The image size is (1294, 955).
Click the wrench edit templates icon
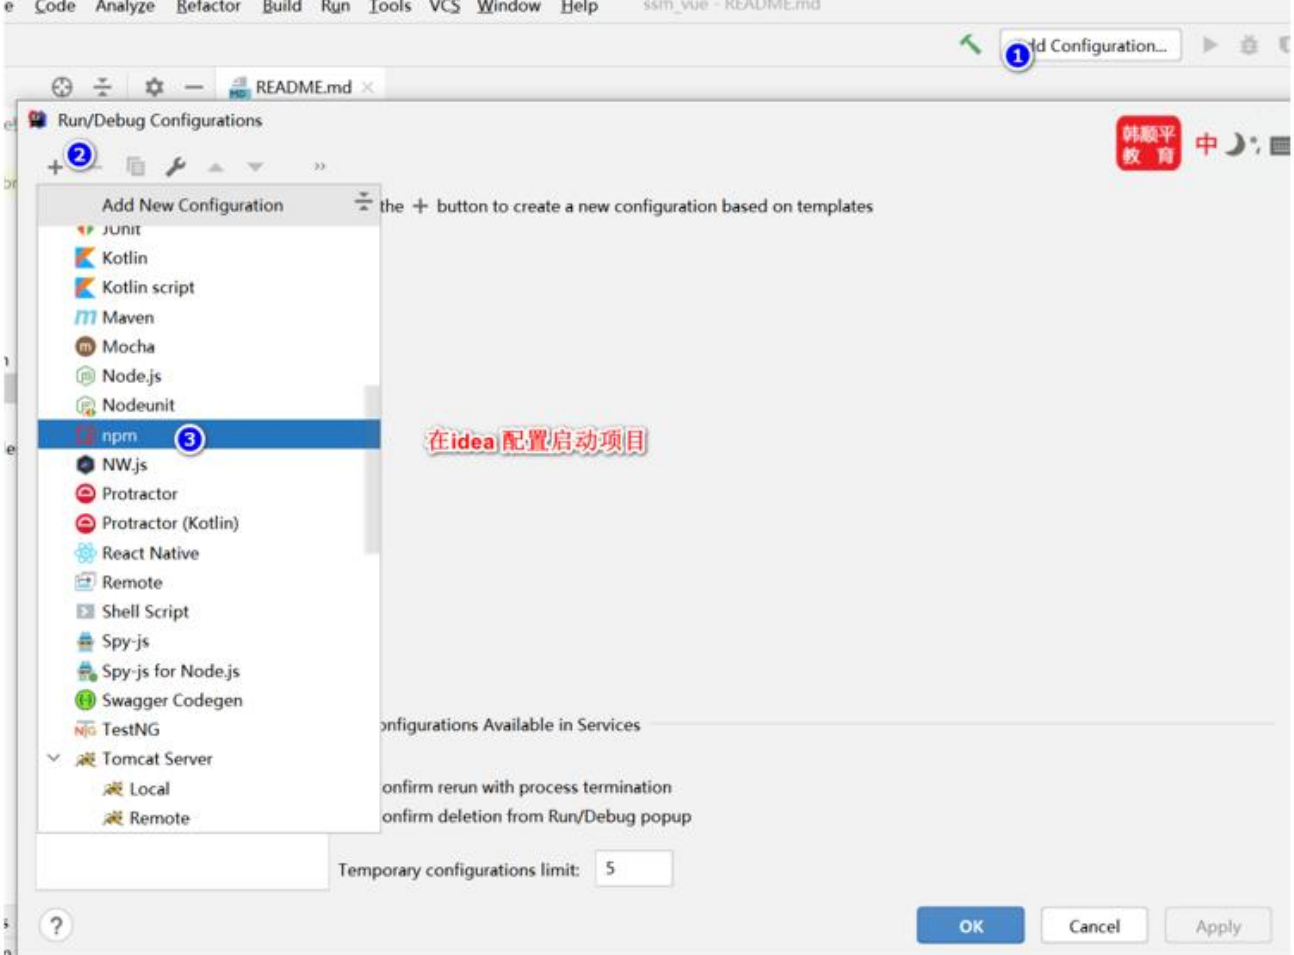(176, 166)
